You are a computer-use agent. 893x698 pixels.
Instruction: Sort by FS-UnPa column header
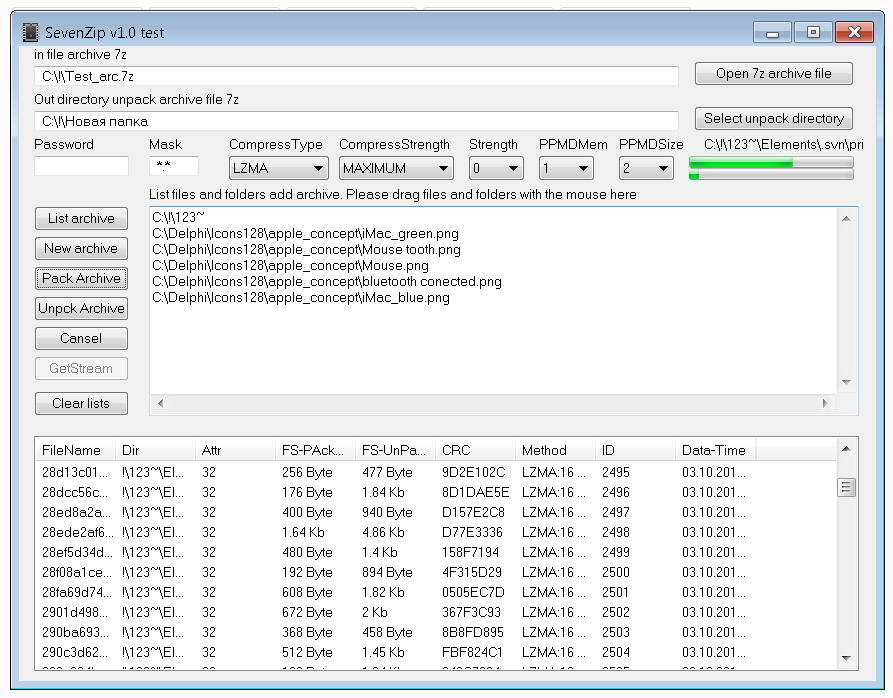point(395,450)
